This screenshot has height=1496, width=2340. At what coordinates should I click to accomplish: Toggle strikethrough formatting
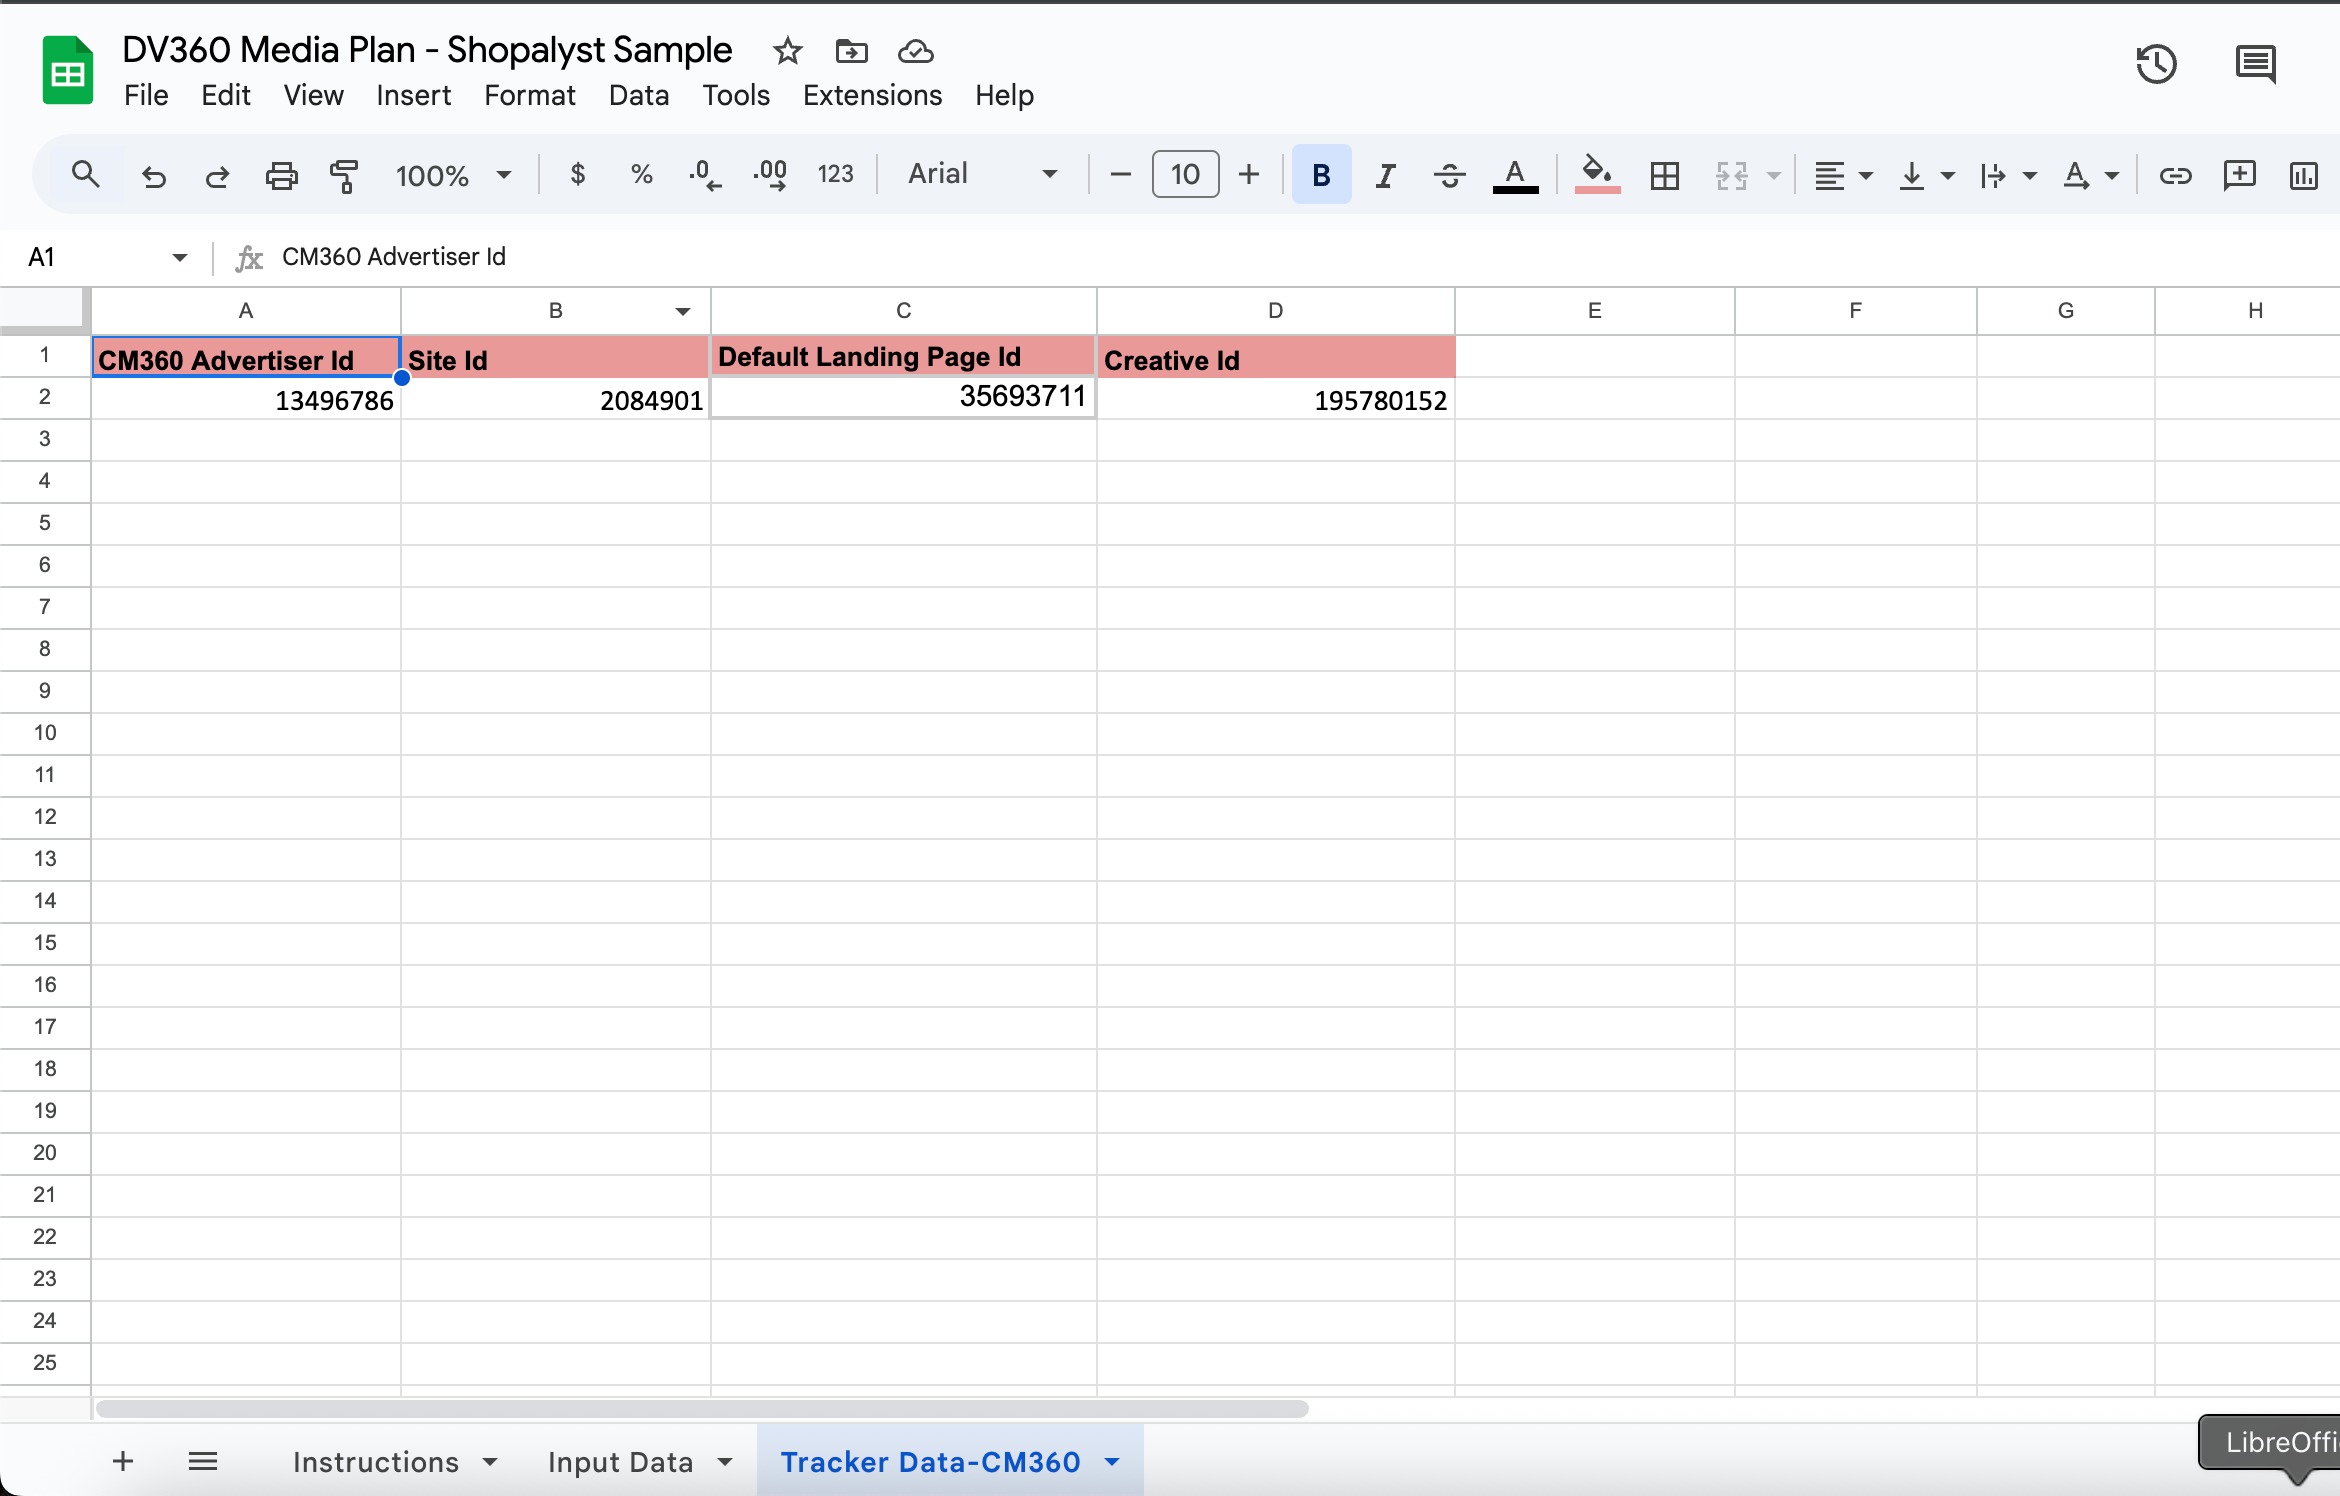pyautogui.click(x=1449, y=176)
